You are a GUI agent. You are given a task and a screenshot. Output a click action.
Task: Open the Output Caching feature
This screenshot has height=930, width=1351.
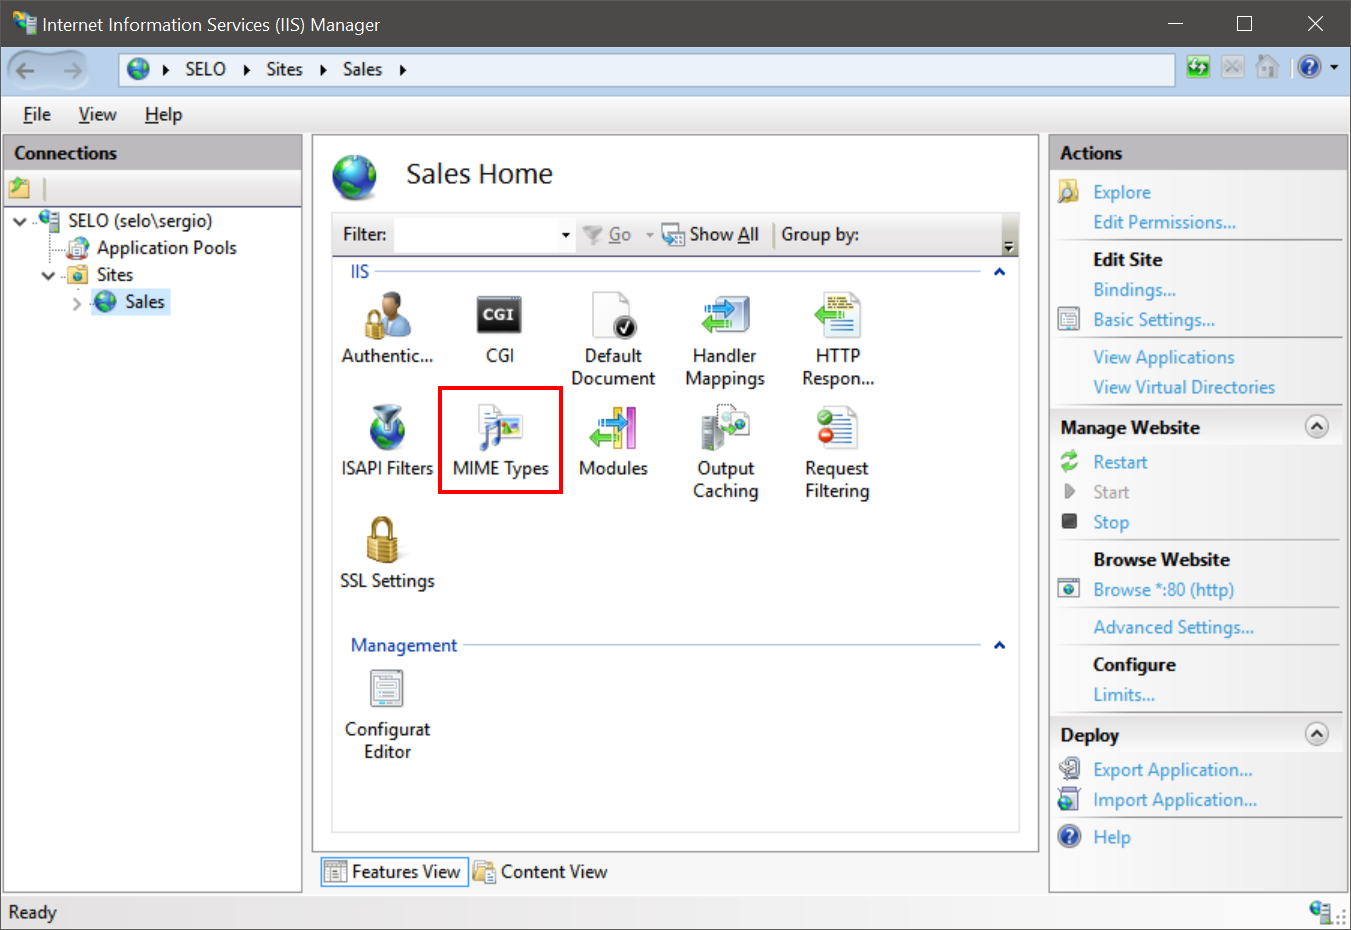click(x=726, y=452)
